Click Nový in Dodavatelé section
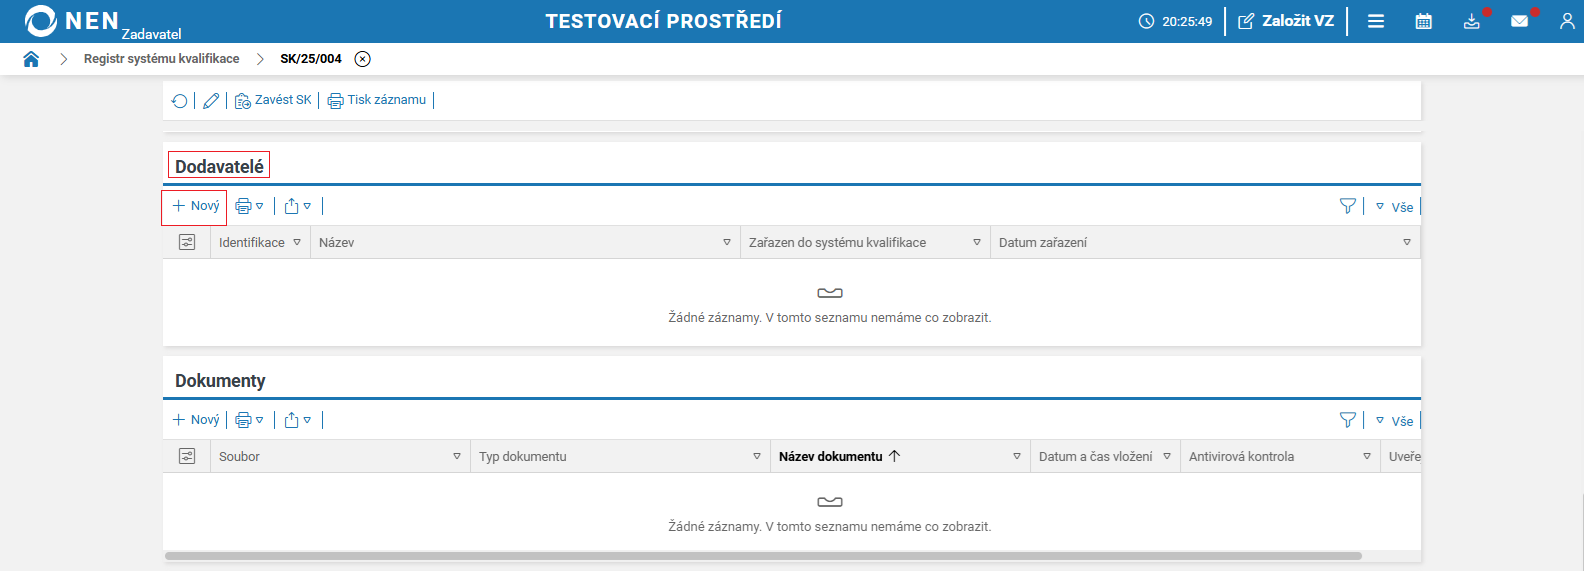 (x=195, y=206)
